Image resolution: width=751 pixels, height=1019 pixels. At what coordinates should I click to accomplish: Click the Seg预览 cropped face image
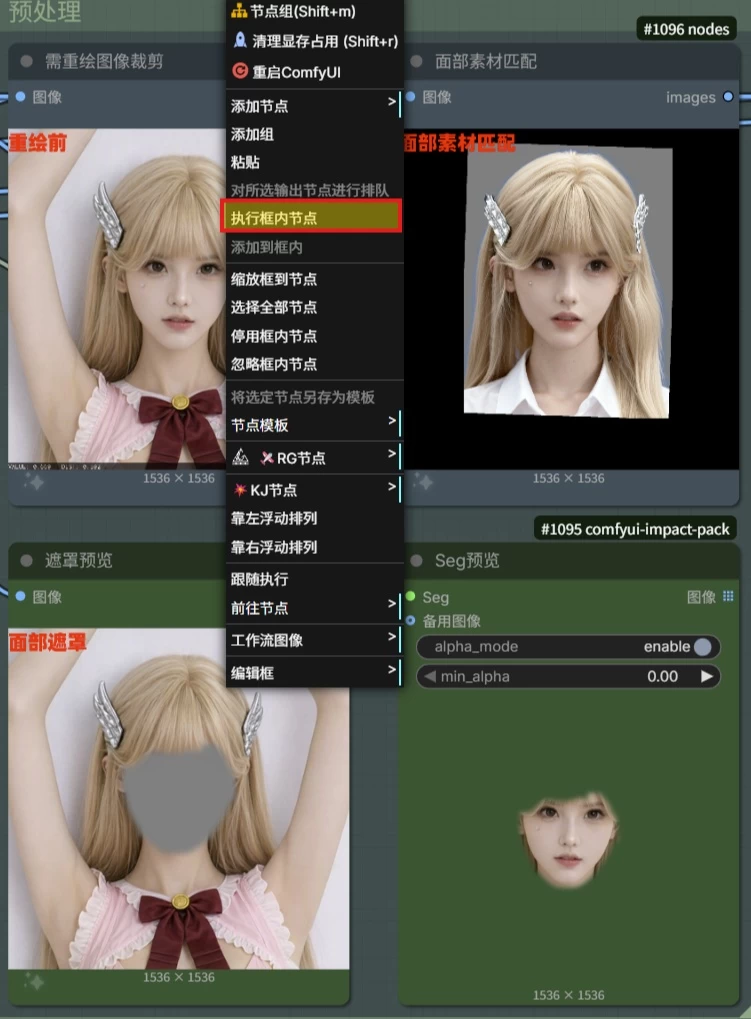[568, 838]
